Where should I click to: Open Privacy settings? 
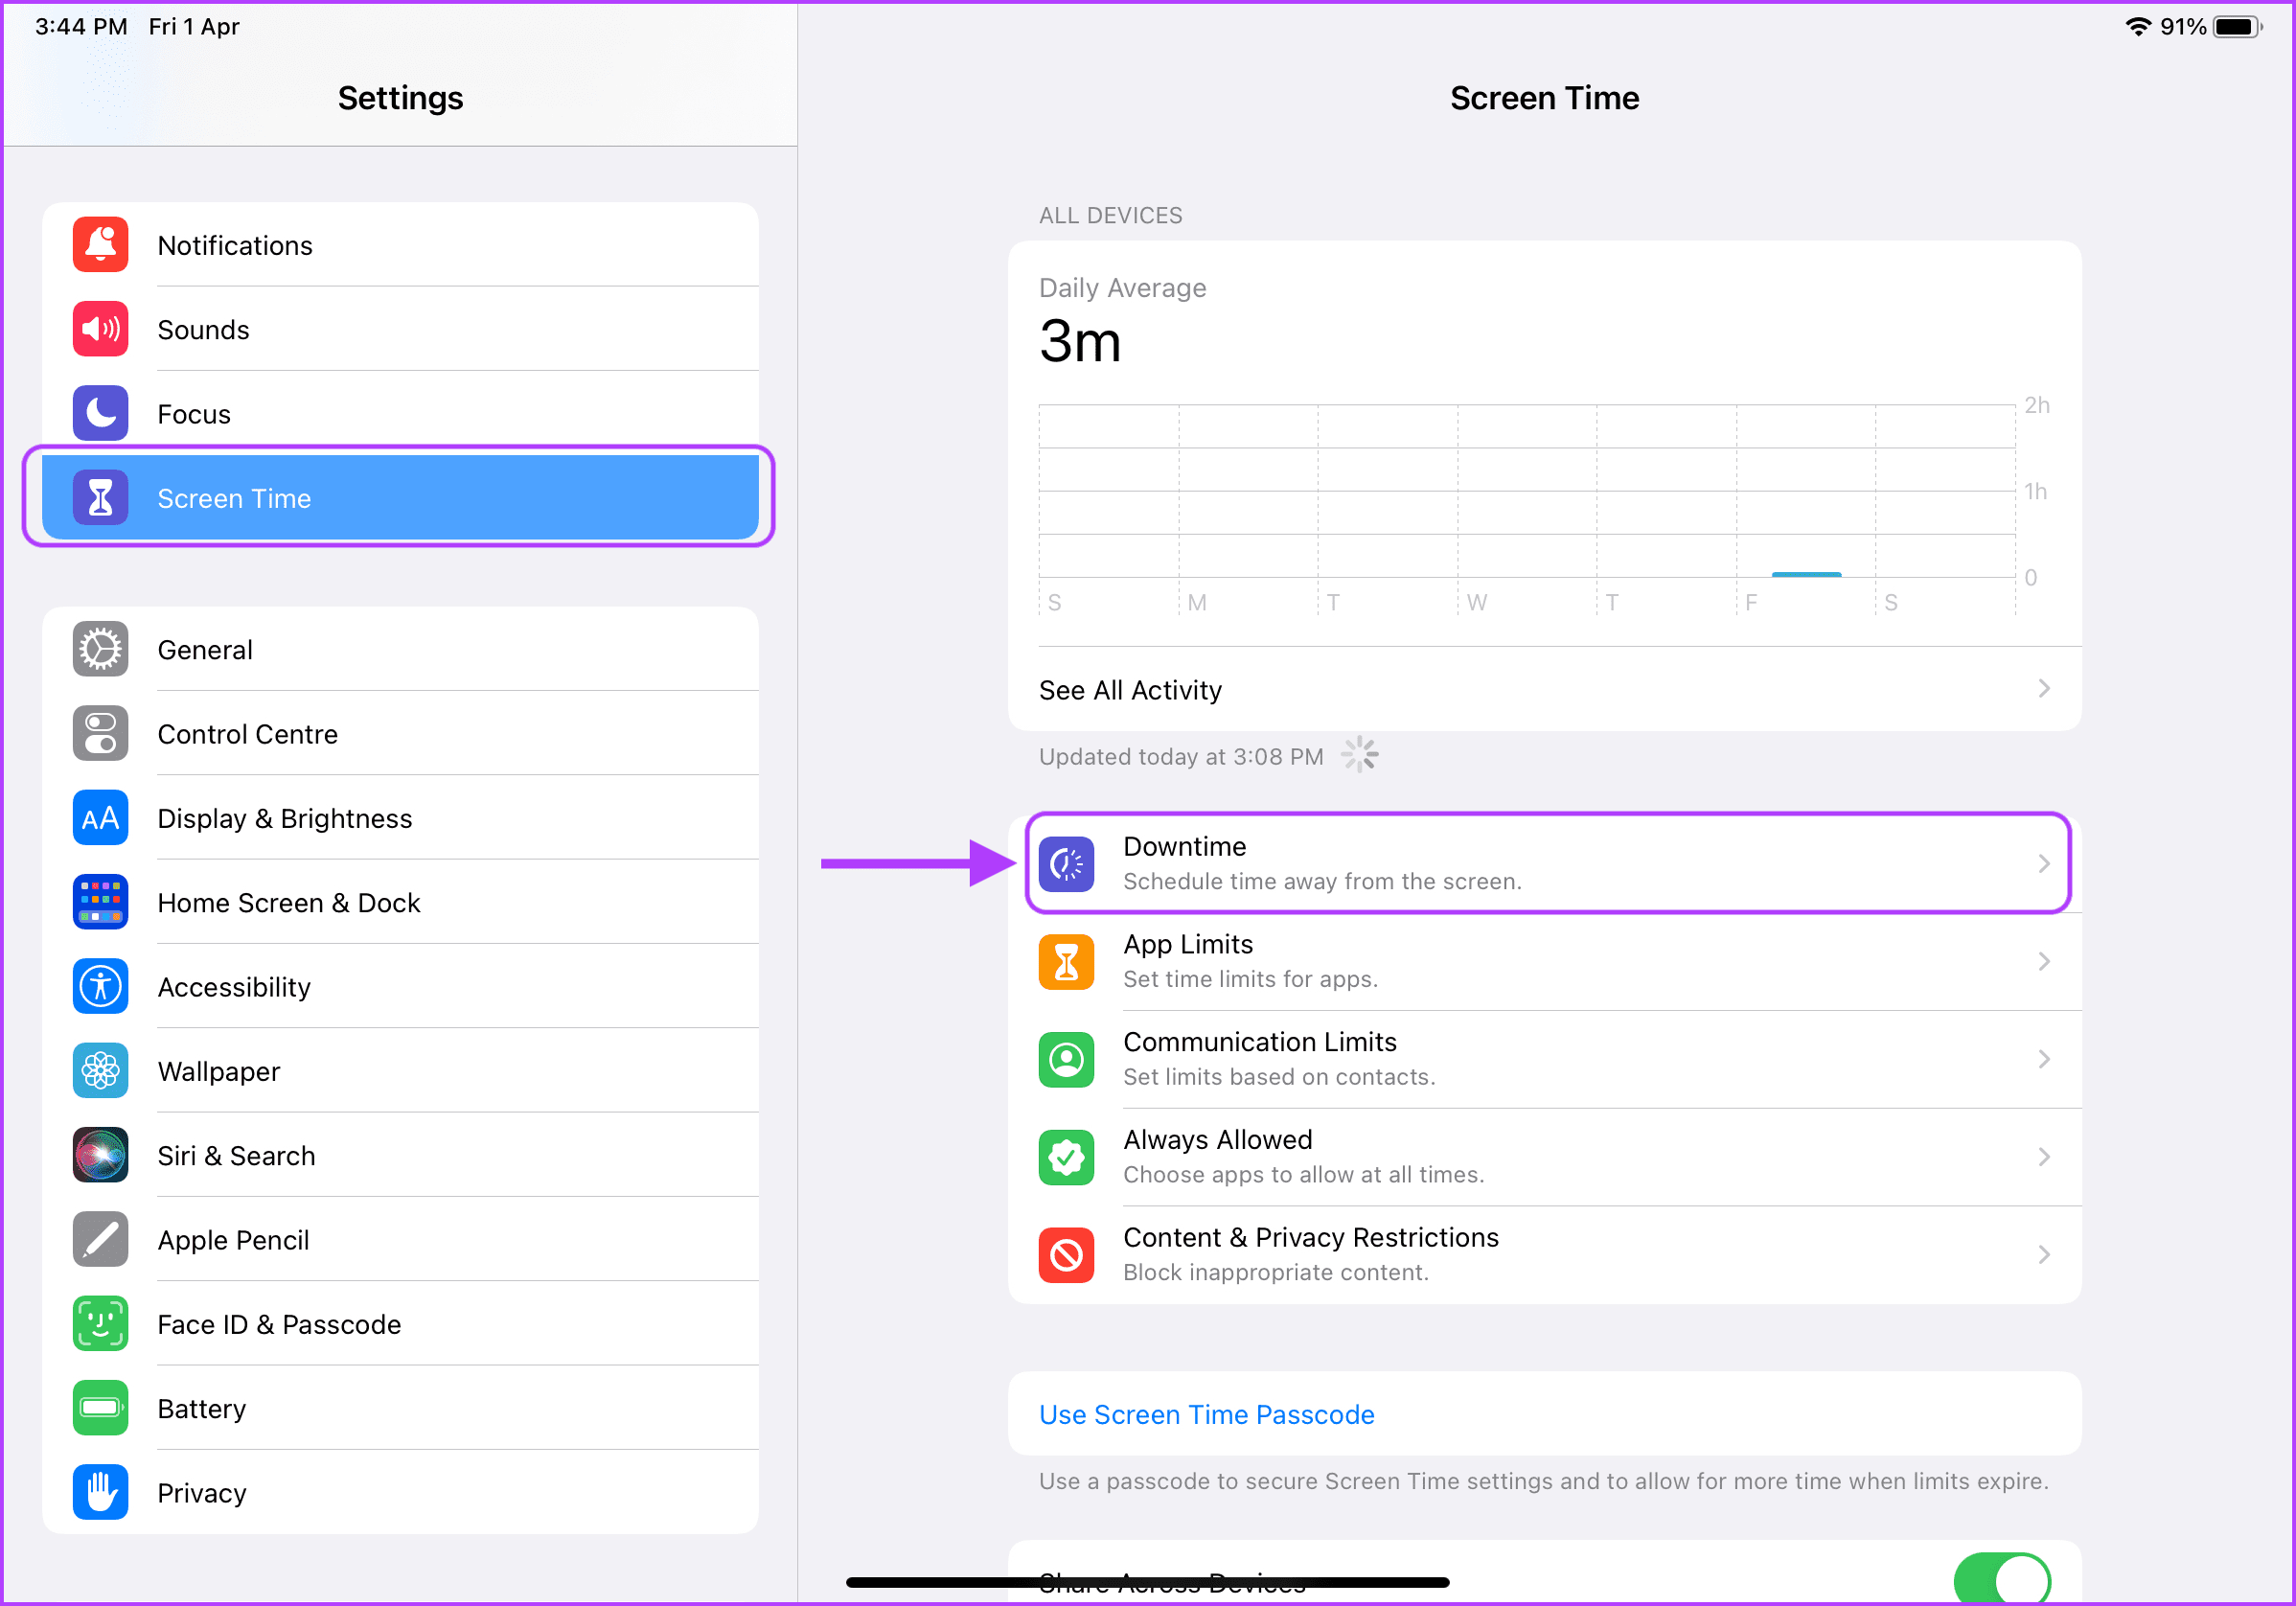[x=400, y=1492]
